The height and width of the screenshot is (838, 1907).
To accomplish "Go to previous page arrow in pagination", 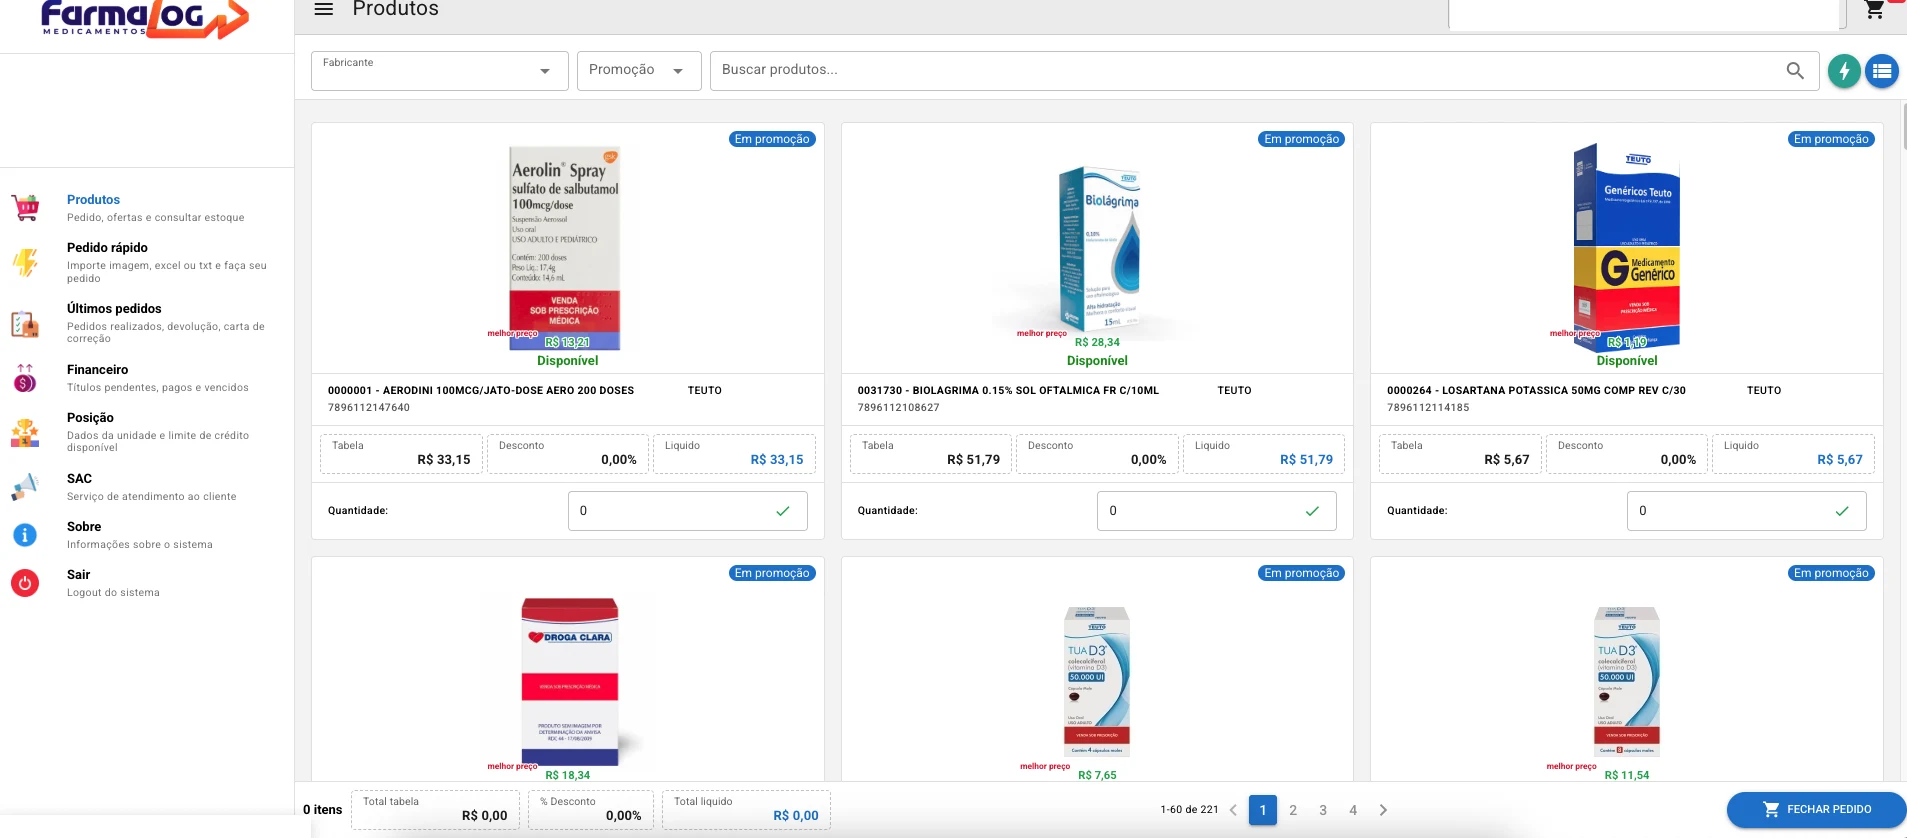I will tap(1233, 810).
